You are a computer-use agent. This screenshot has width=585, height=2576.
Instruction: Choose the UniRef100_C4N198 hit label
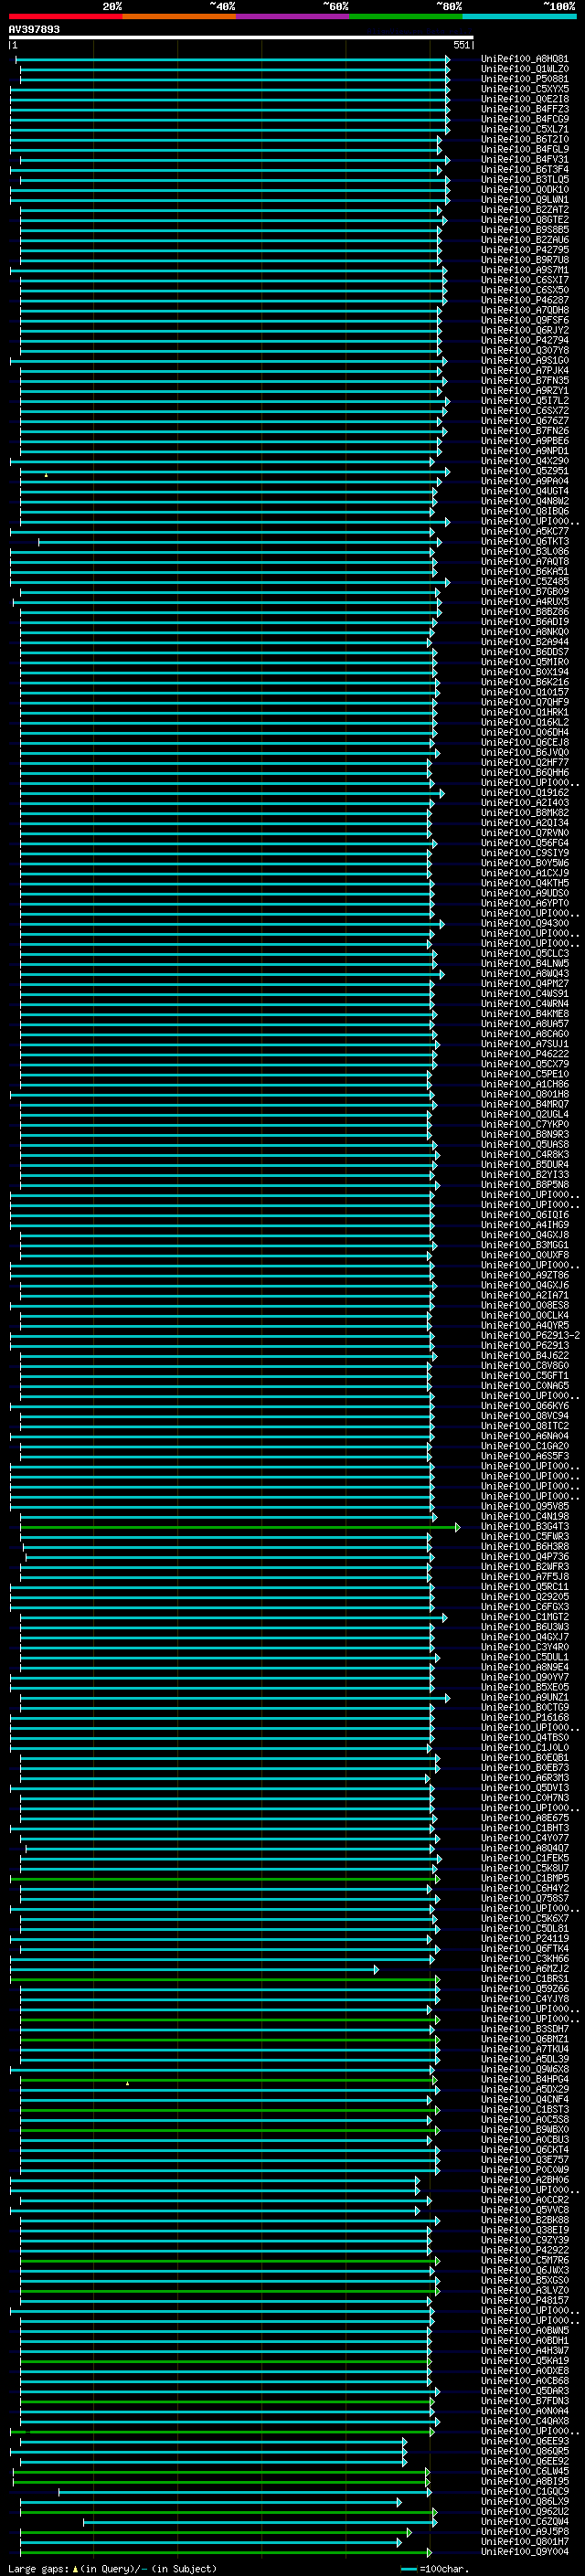(x=524, y=1516)
